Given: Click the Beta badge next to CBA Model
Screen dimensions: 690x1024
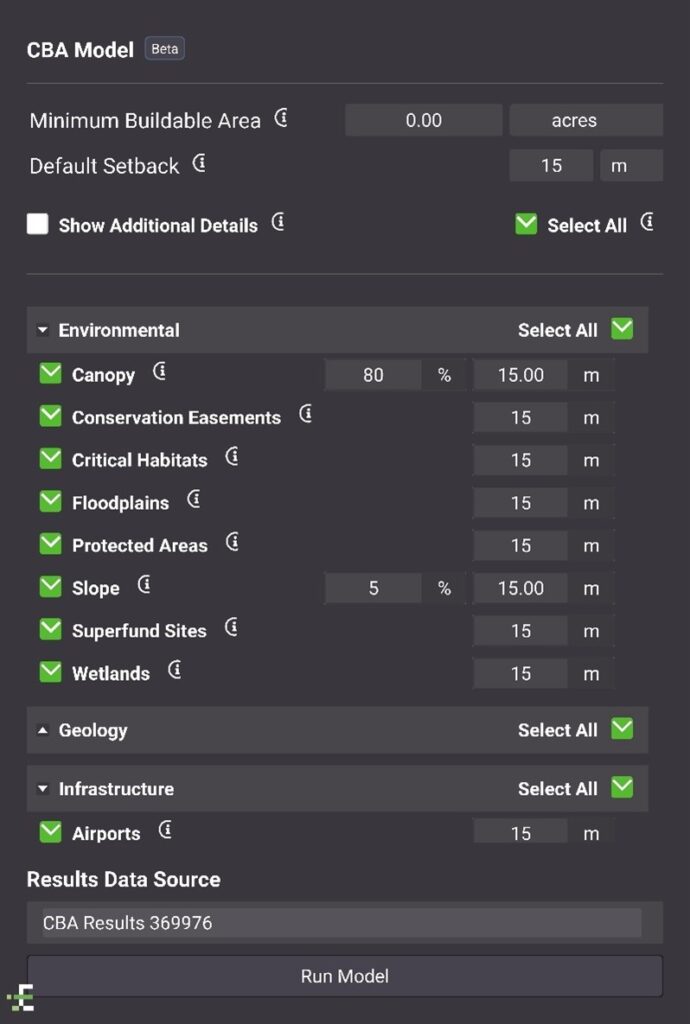Looking at the screenshot, I should [165, 49].
